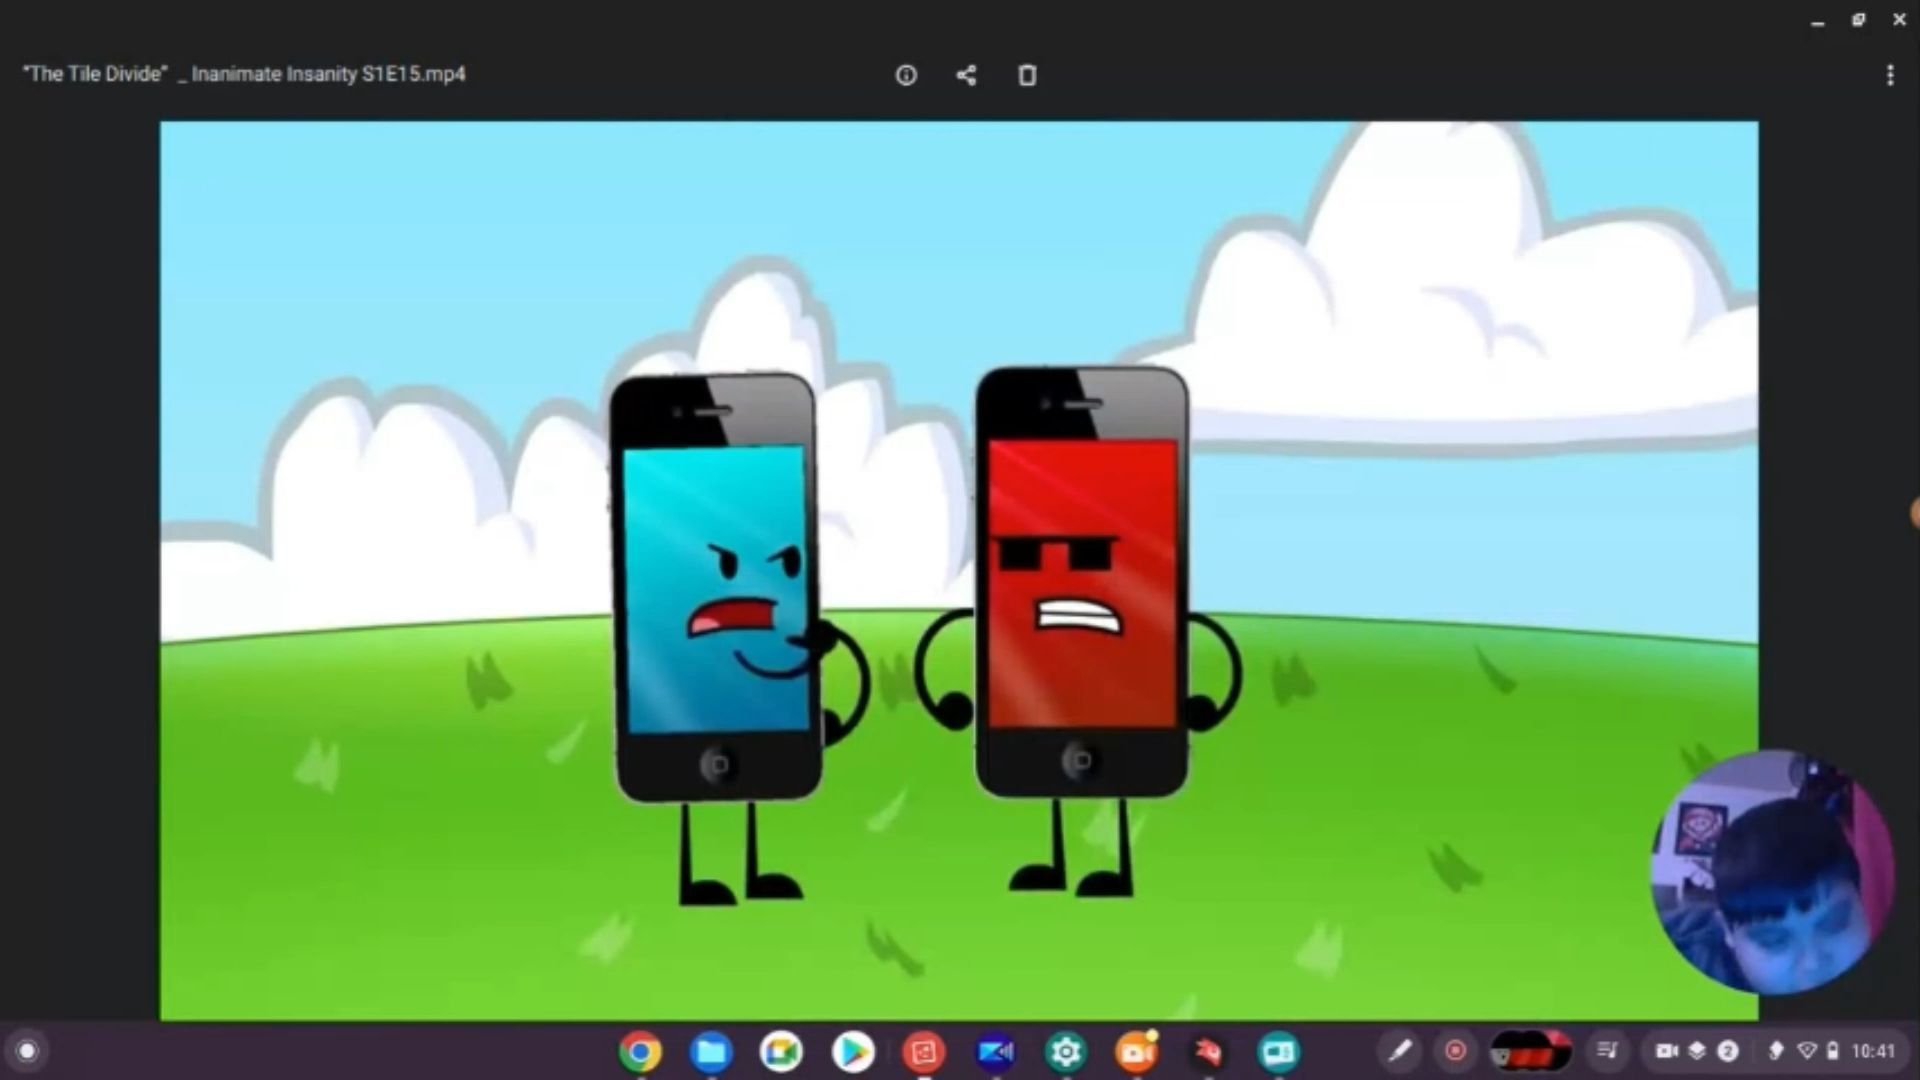Open the stylus tools pen icon
The height and width of the screenshot is (1080, 1920).
tap(1400, 1051)
